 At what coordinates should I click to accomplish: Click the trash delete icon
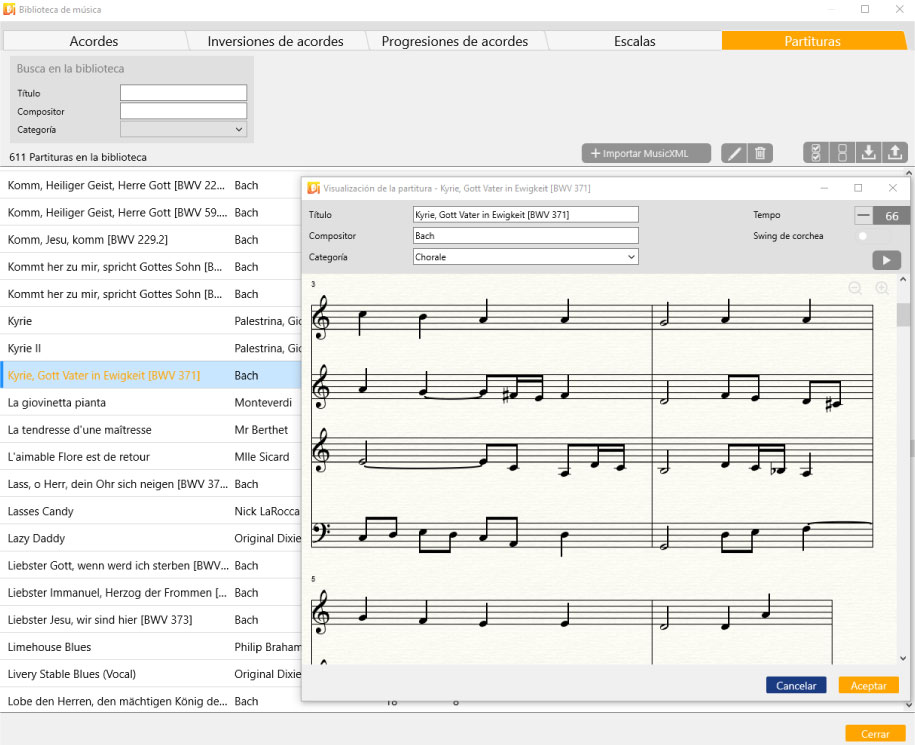(x=760, y=153)
